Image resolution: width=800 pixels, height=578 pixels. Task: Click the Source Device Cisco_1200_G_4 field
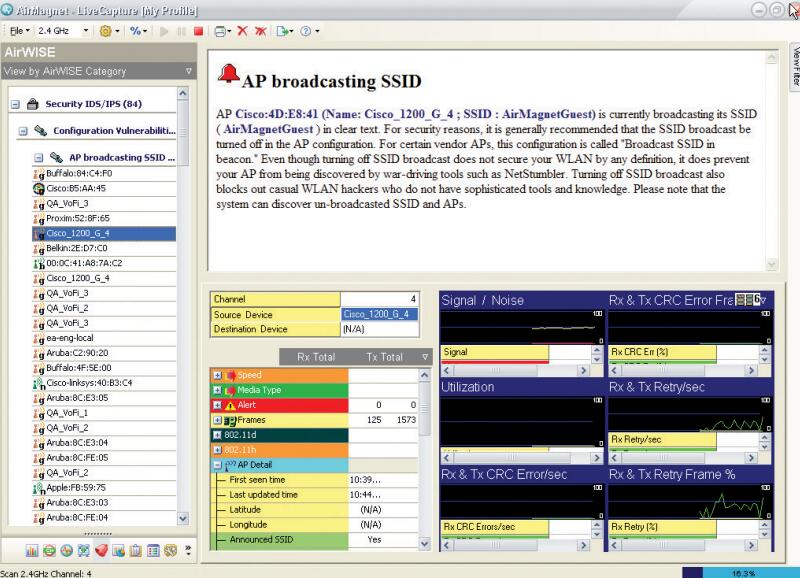pyautogui.click(x=379, y=314)
